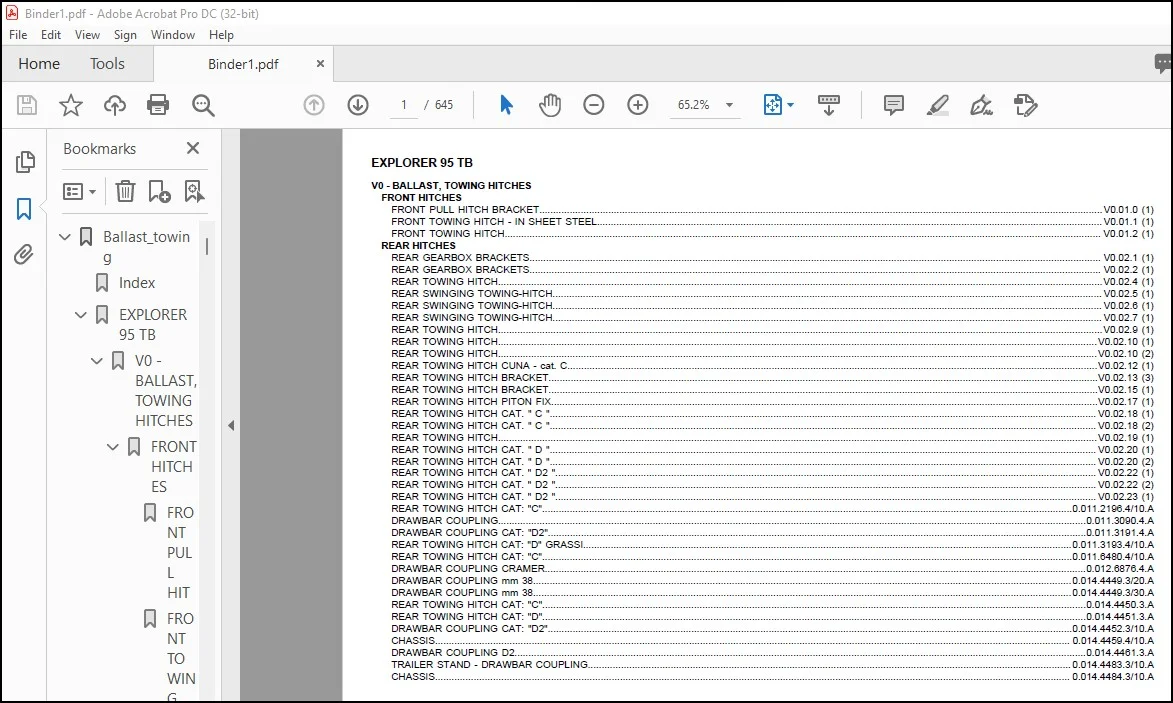Click the 'EXPLORER 95 TB' page heading
This screenshot has height=703, width=1173.
click(x=422, y=162)
